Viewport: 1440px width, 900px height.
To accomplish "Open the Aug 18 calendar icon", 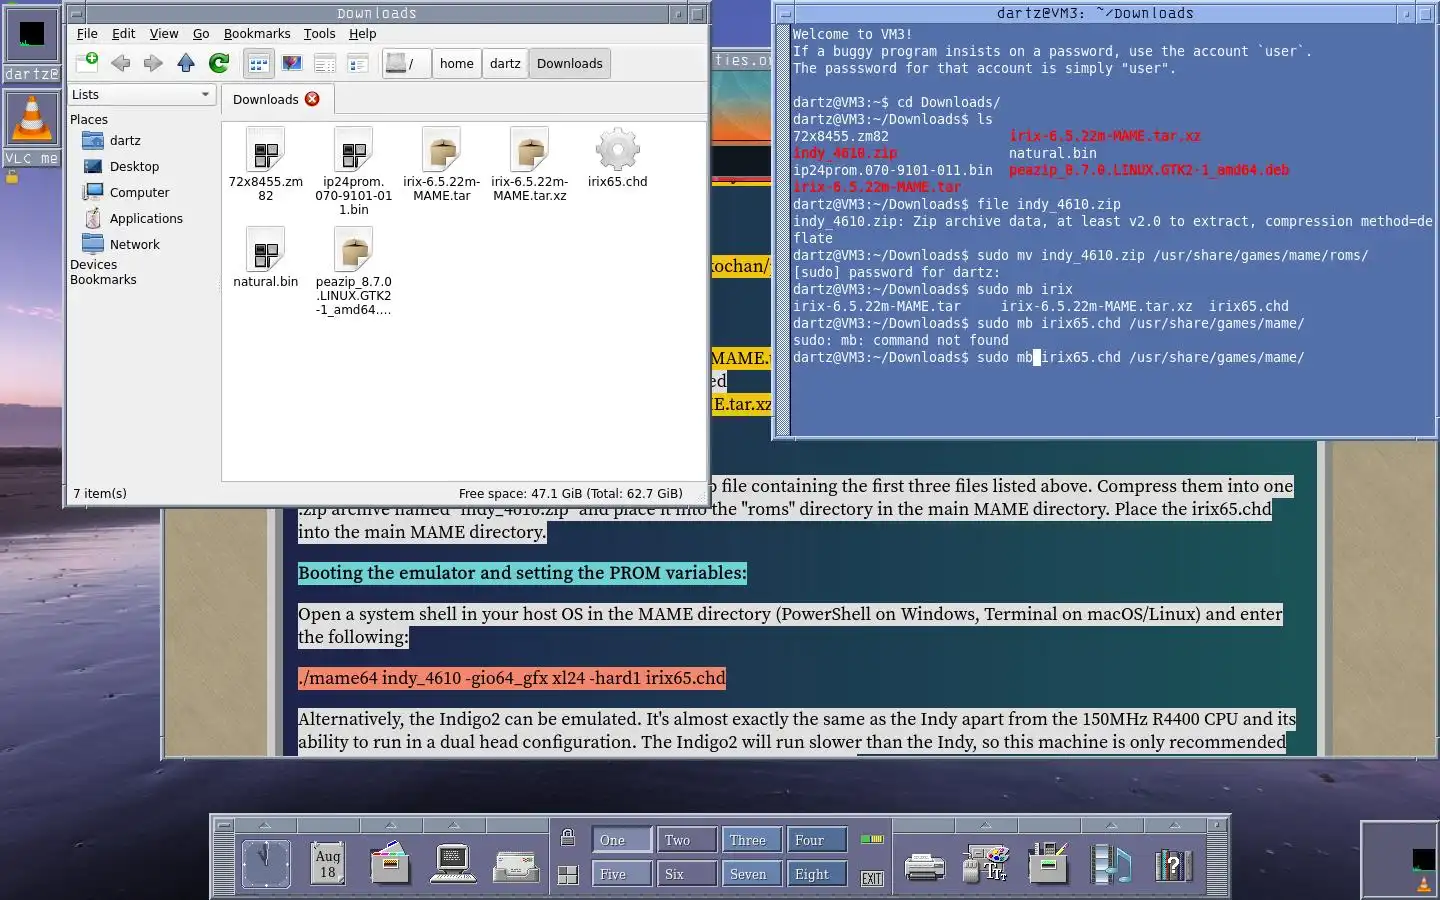I will tap(328, 863).
